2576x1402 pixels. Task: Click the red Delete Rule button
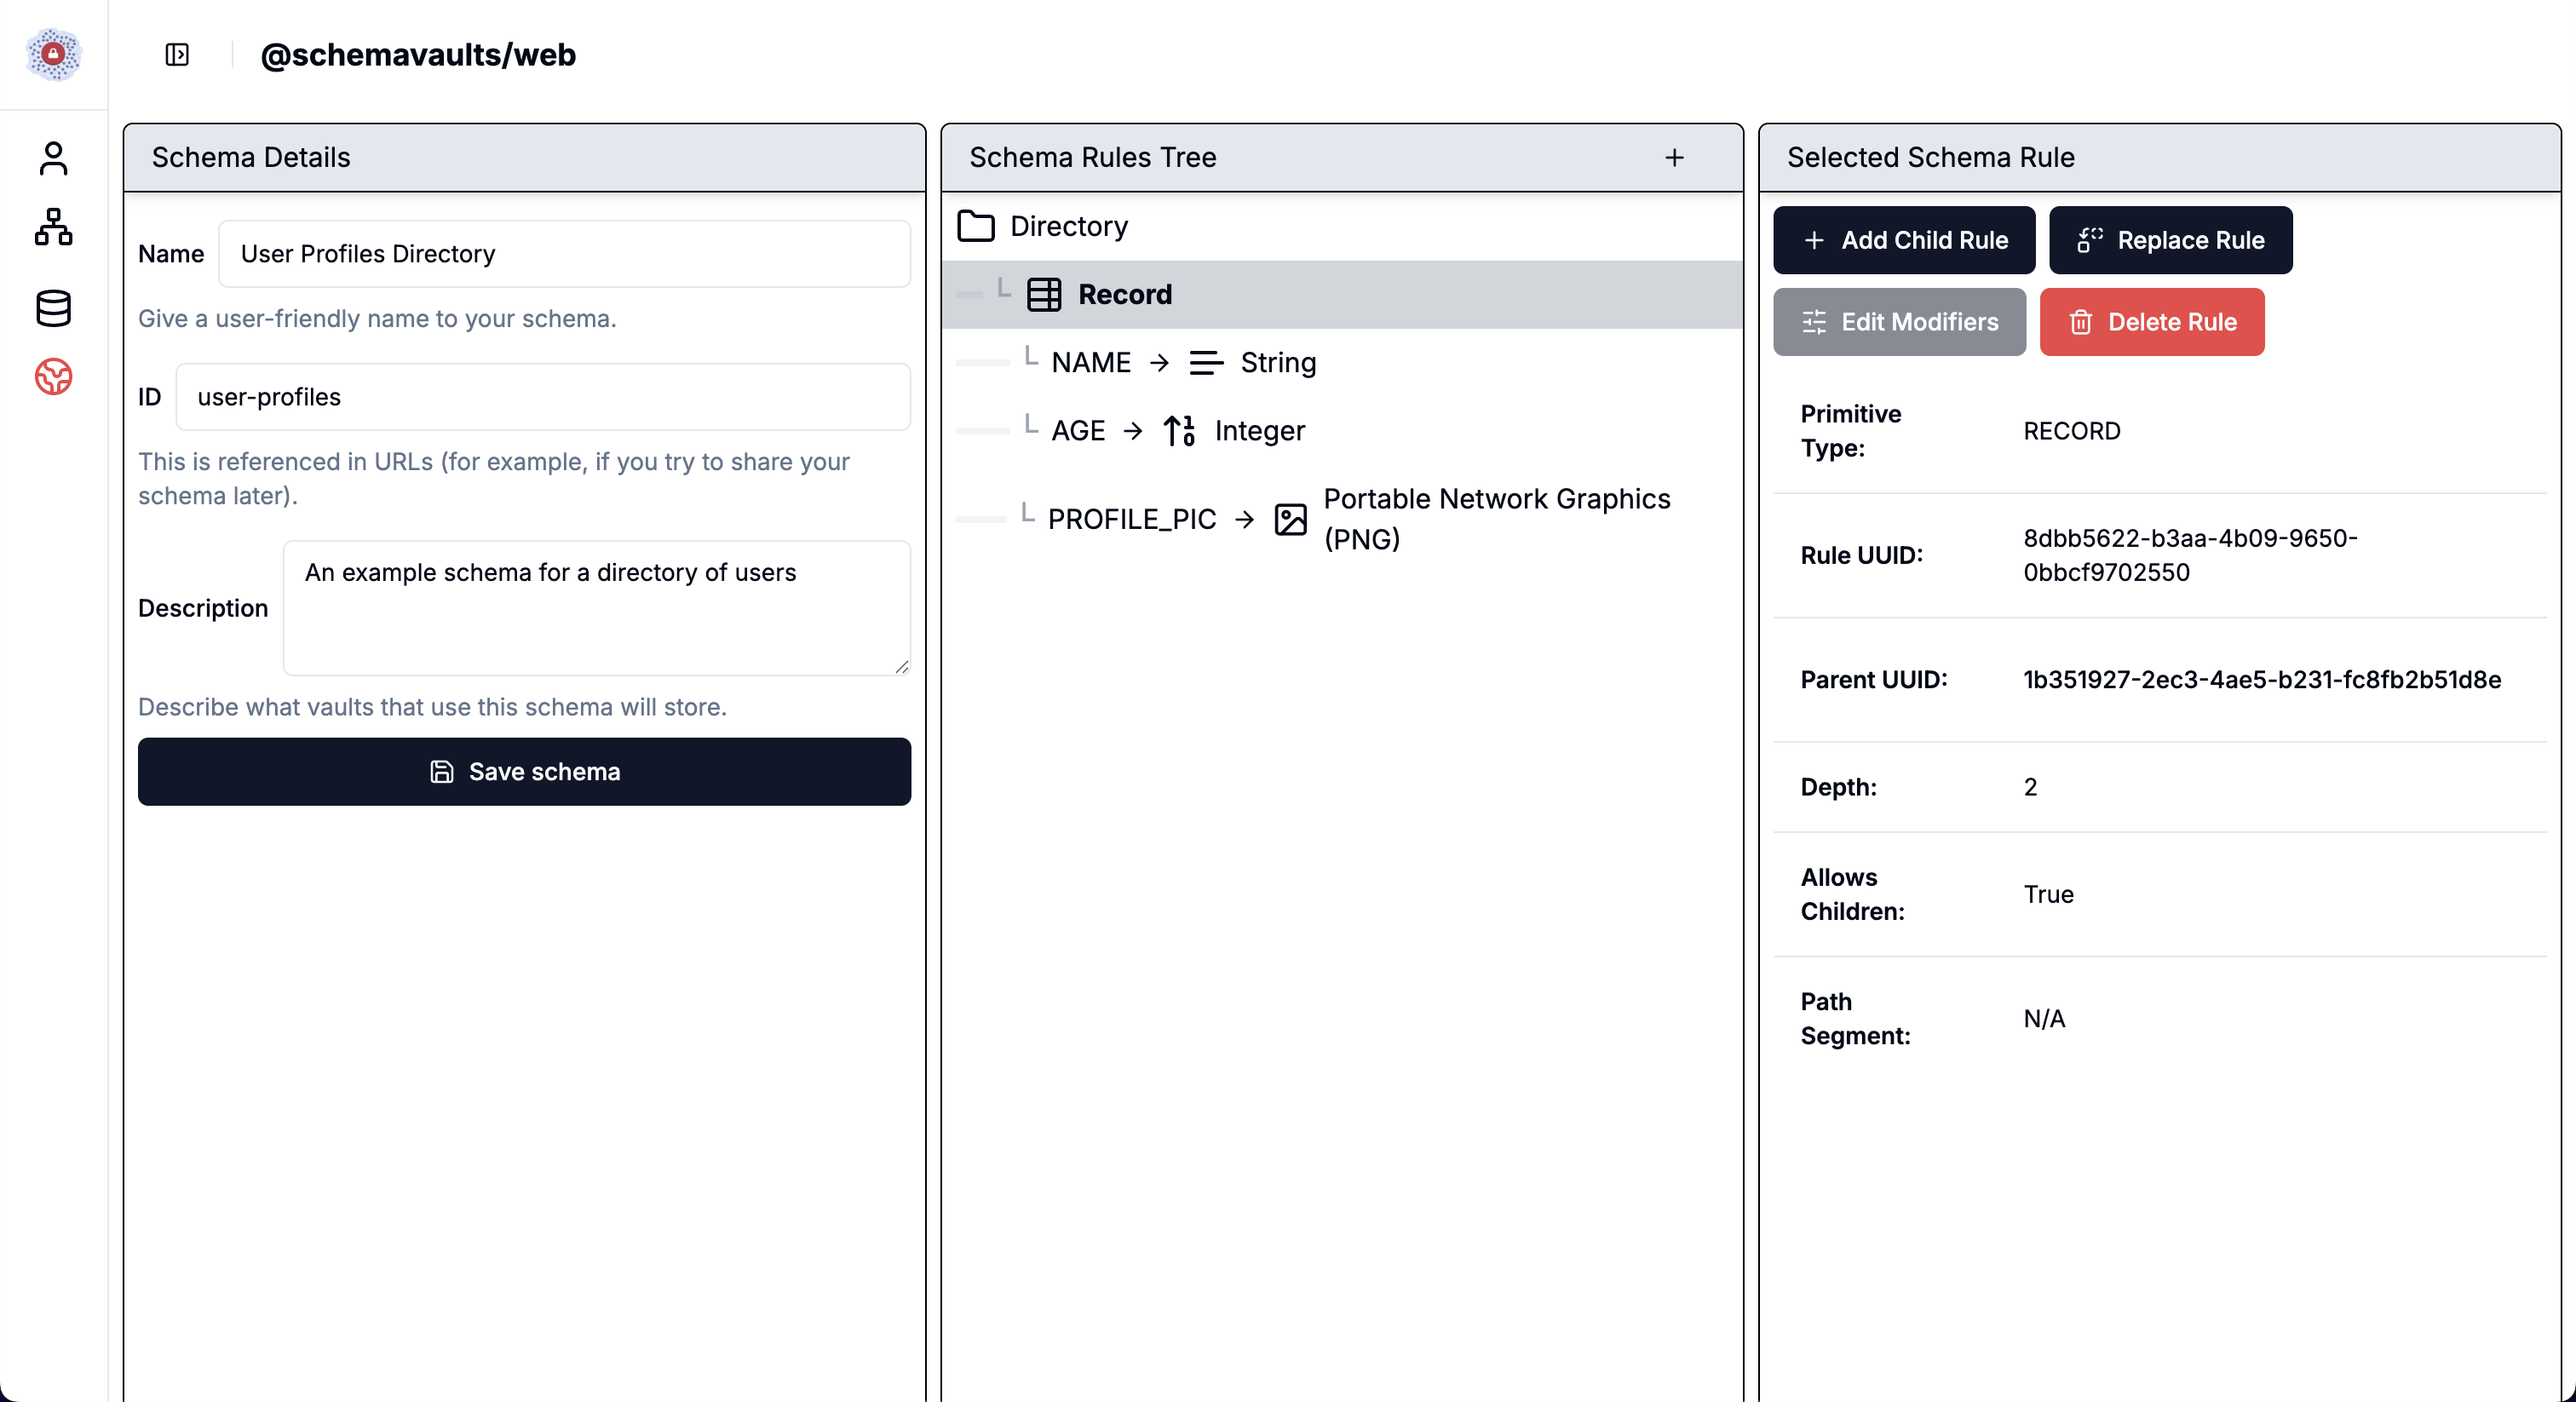(2151, 322)
